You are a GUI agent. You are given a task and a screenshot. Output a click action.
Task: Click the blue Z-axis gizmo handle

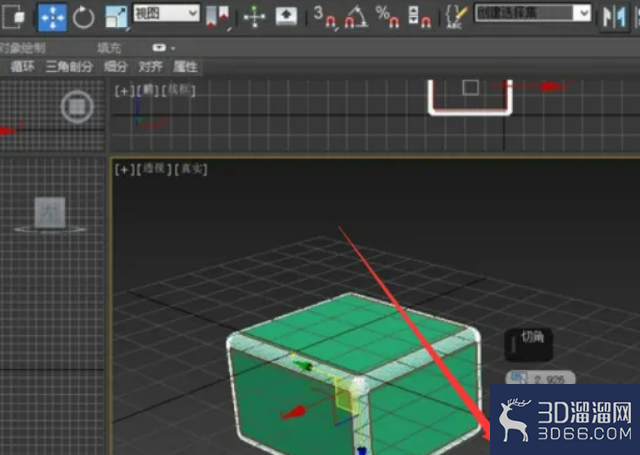(x=362, y=450)
